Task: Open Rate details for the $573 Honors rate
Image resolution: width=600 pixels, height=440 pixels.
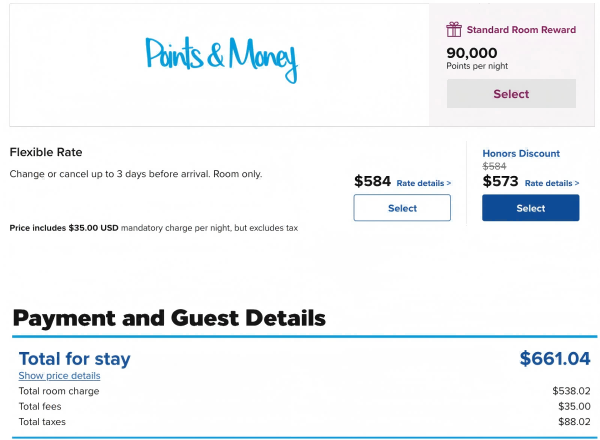Action: pyautogui.click(x=552, y=183)
